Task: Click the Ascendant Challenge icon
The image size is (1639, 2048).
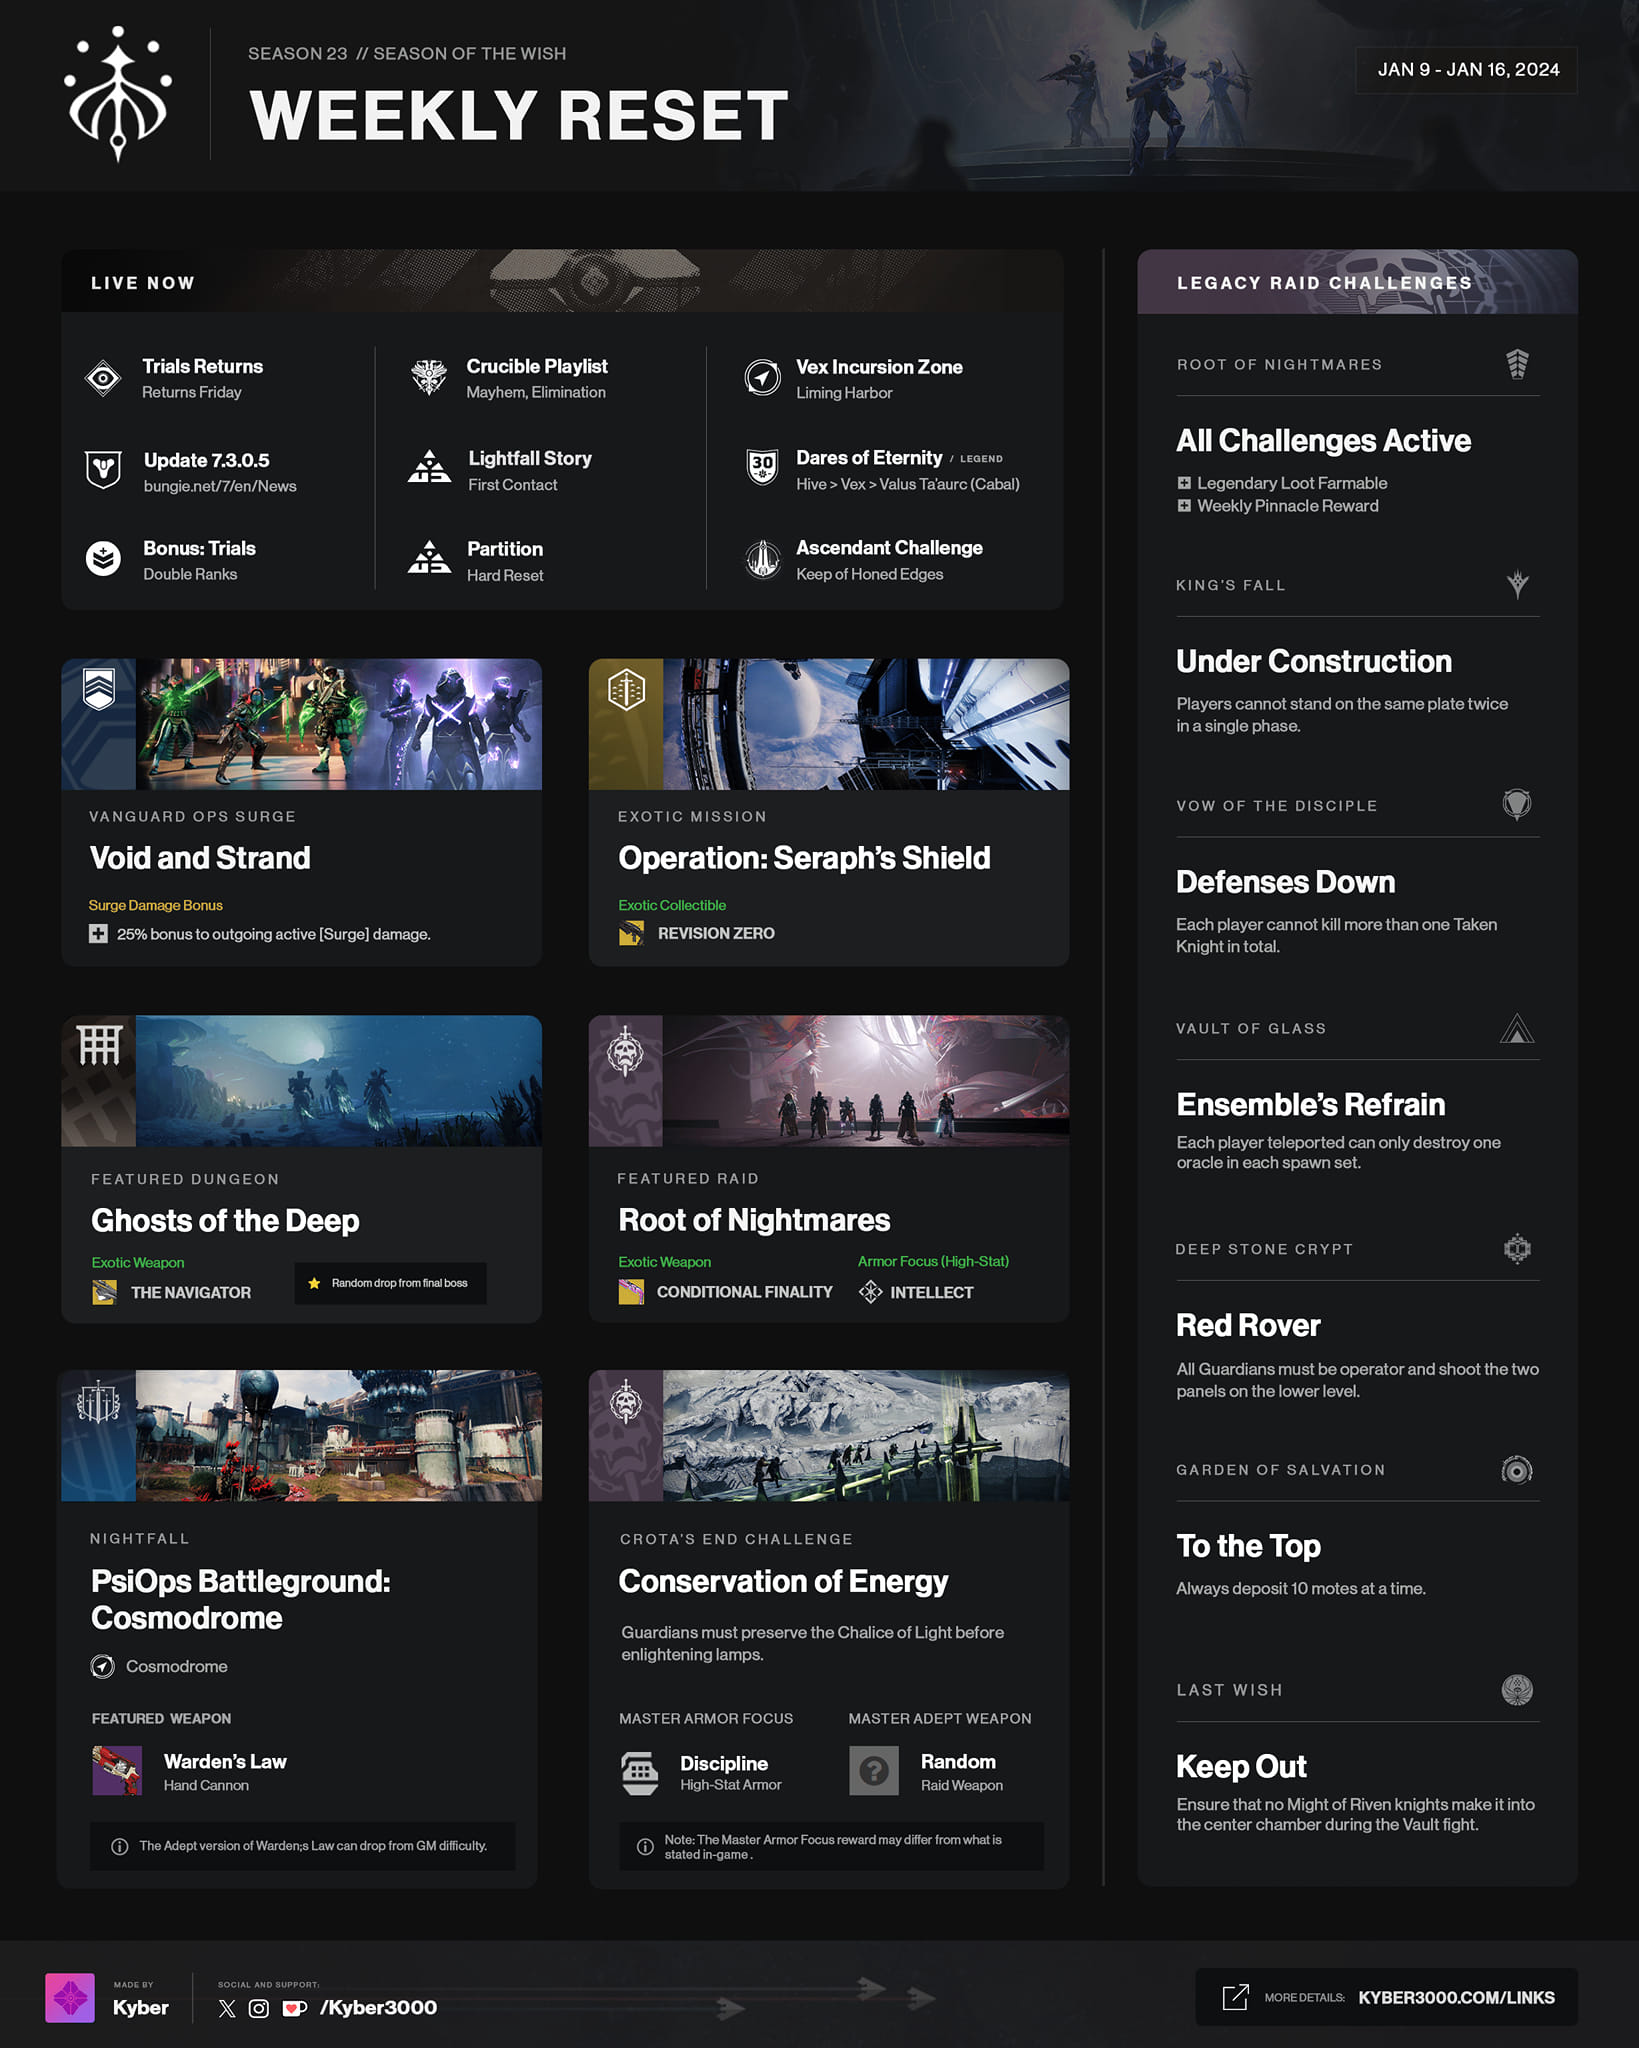Action: [762, 558]
